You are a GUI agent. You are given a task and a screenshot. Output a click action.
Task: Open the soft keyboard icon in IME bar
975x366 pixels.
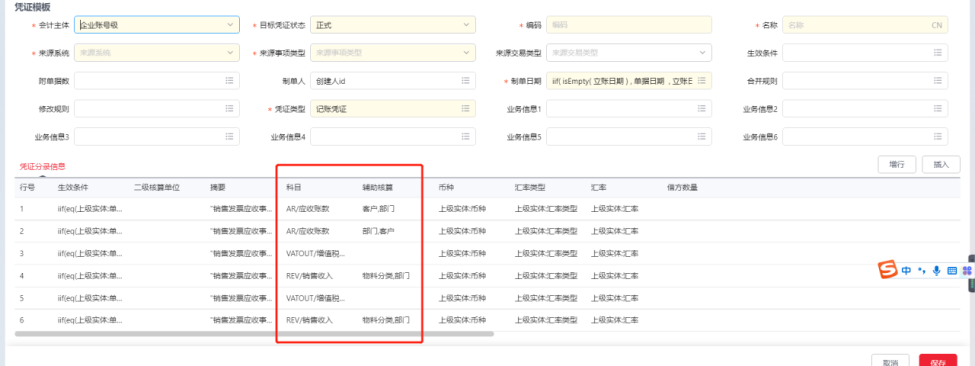pyautogui.click(x=951, y=271)
